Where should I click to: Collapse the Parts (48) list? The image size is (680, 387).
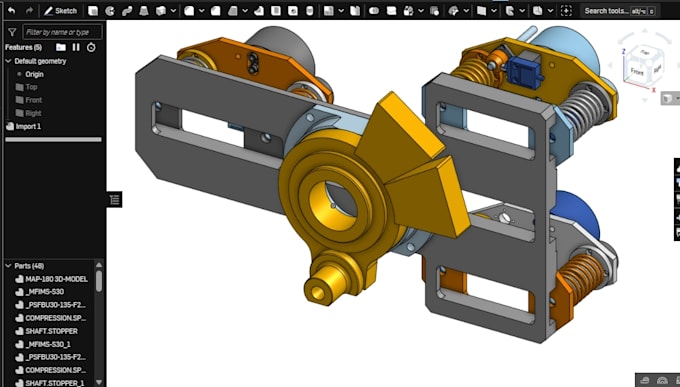click(x=8, y=266)
